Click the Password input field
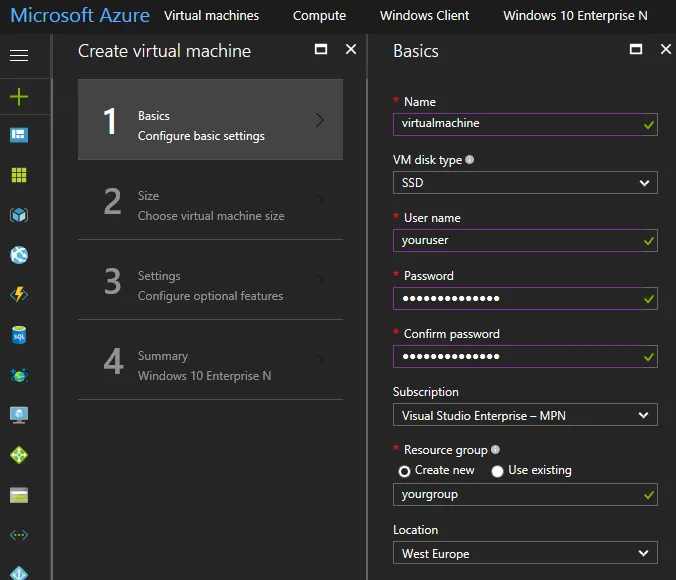This screenshot has width=676, height=580. click(525, 298)
